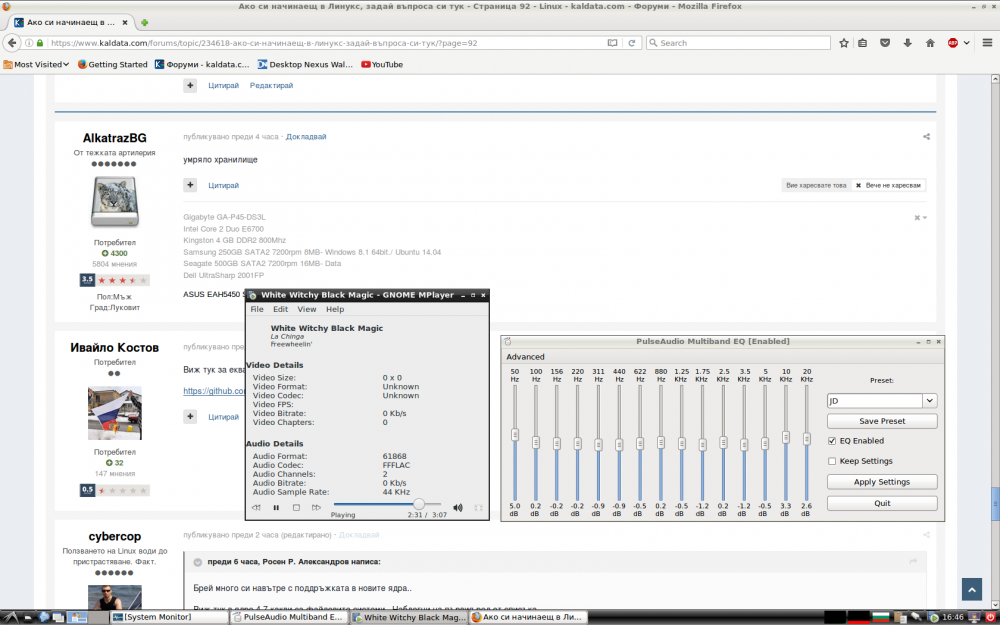Go to Firefox Home page icon
The image size is (1000, 625).
[x=930, y=43]
